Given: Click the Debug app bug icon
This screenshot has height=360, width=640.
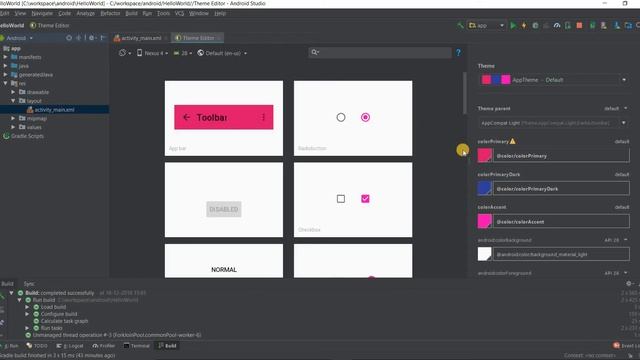Looking at the screenshot, I should coord(535,25).
